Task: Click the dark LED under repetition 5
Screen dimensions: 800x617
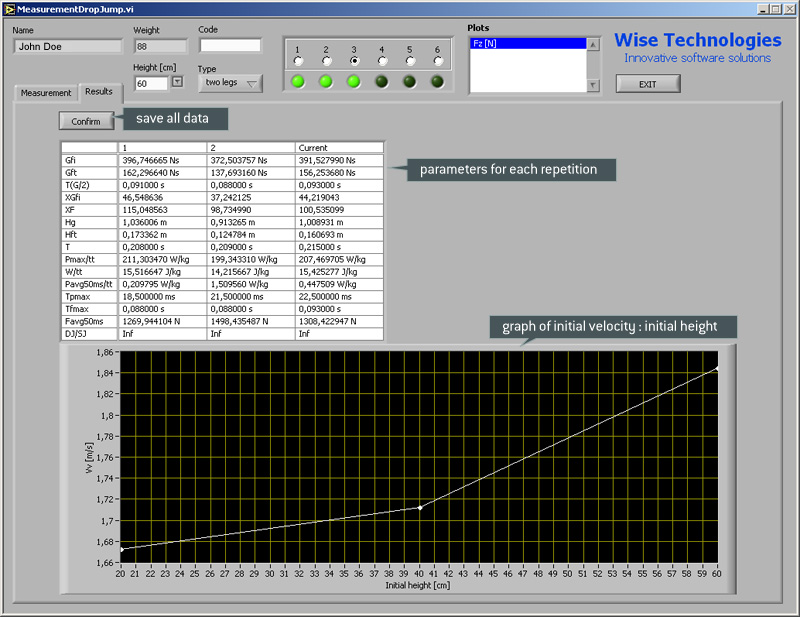Action: click(409, 82)
